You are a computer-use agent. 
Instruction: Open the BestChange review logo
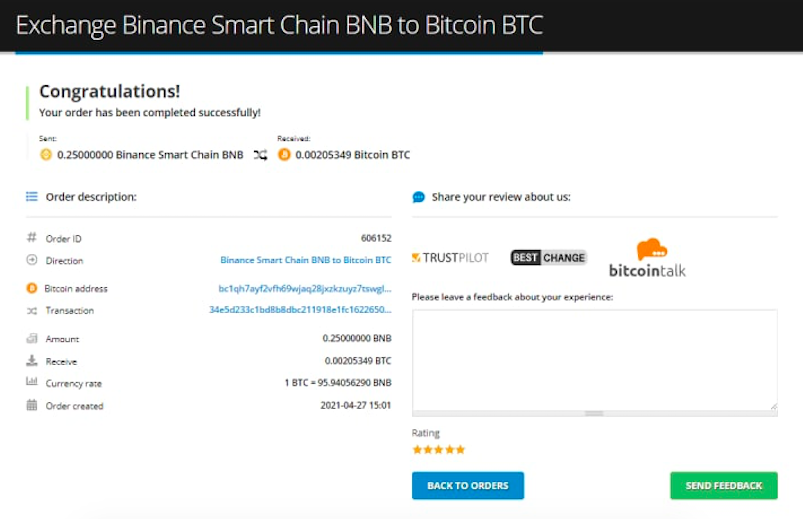click(x=548, y=257)
